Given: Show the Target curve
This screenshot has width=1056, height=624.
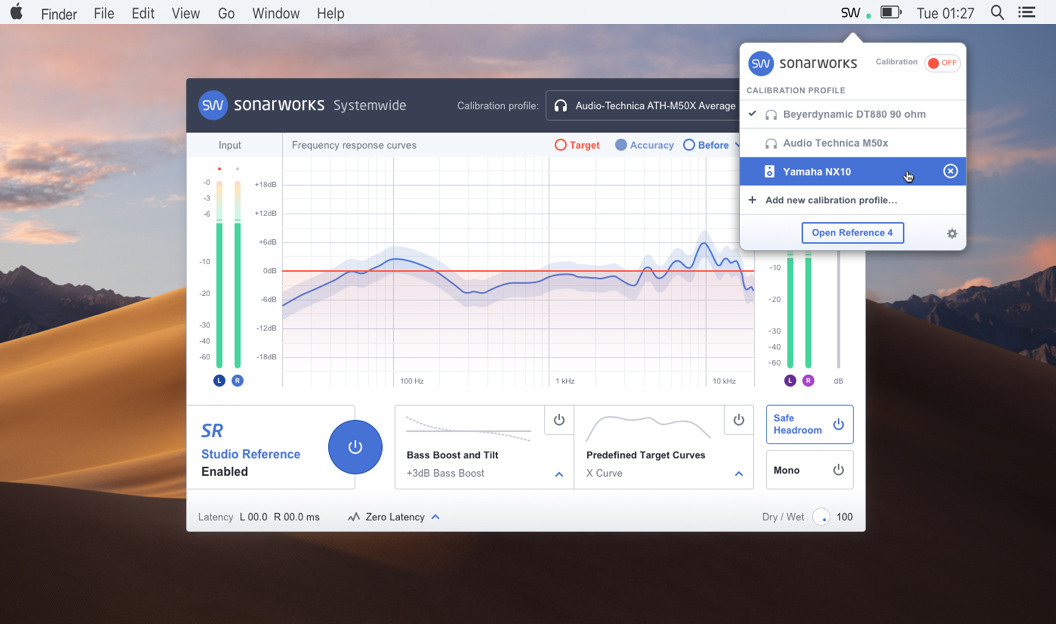Looking at the screenshot, I should pyautogui.click(x=577, y=145).
